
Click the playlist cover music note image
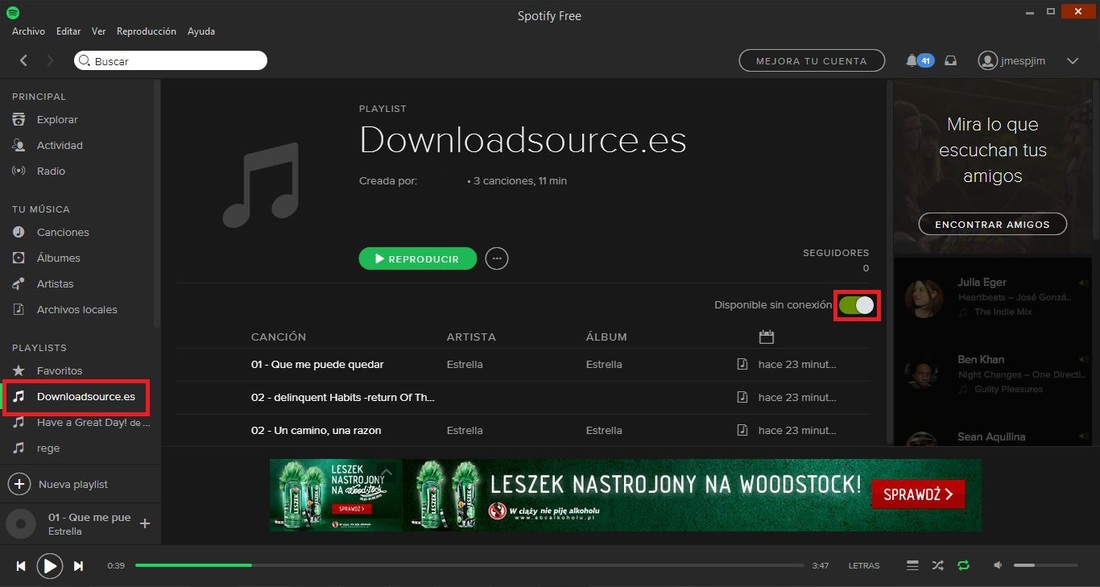click(x=261, y=184)
